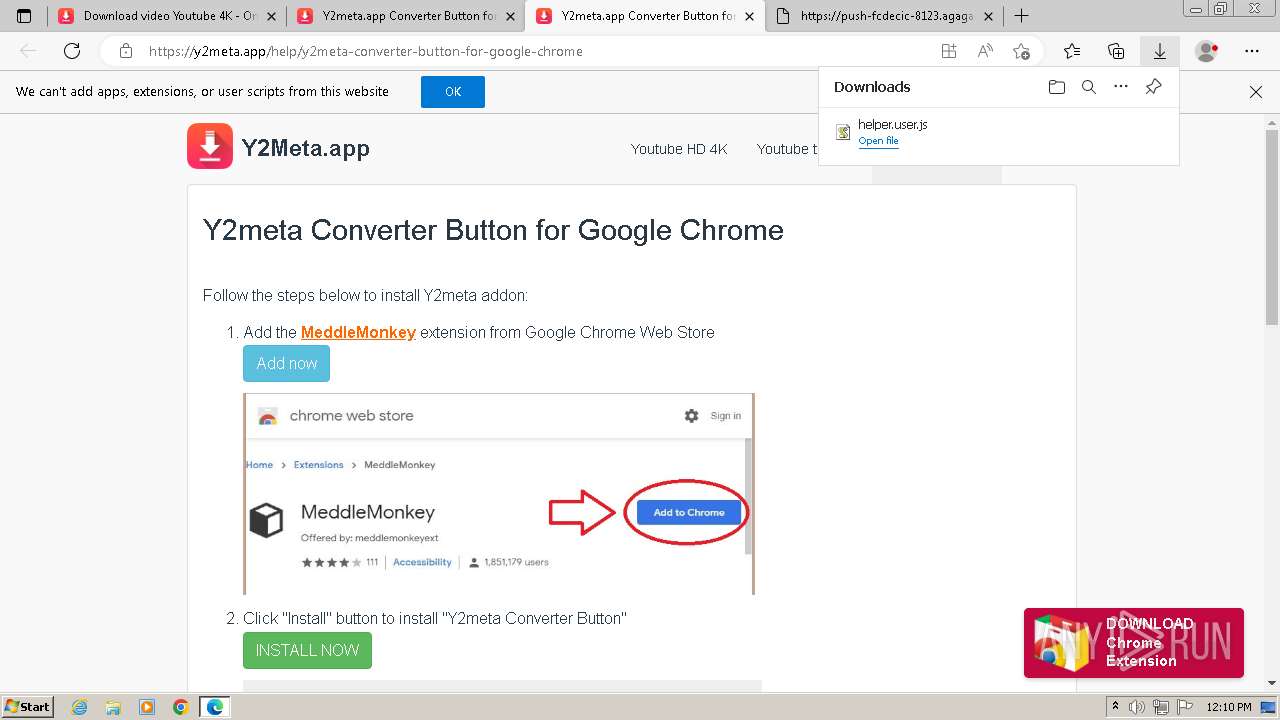Refresh the current page
Viewport: 1280px width, 720px height.
point(72,51)
